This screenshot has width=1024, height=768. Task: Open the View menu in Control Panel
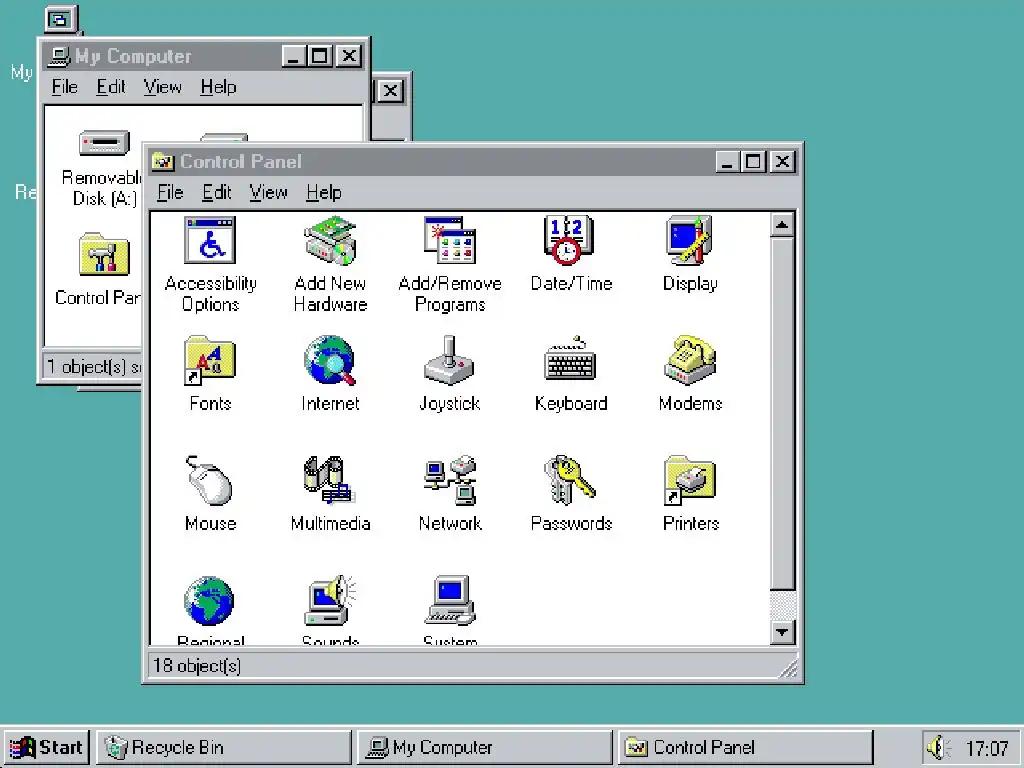pyautogui.click(x=268, y=193)
